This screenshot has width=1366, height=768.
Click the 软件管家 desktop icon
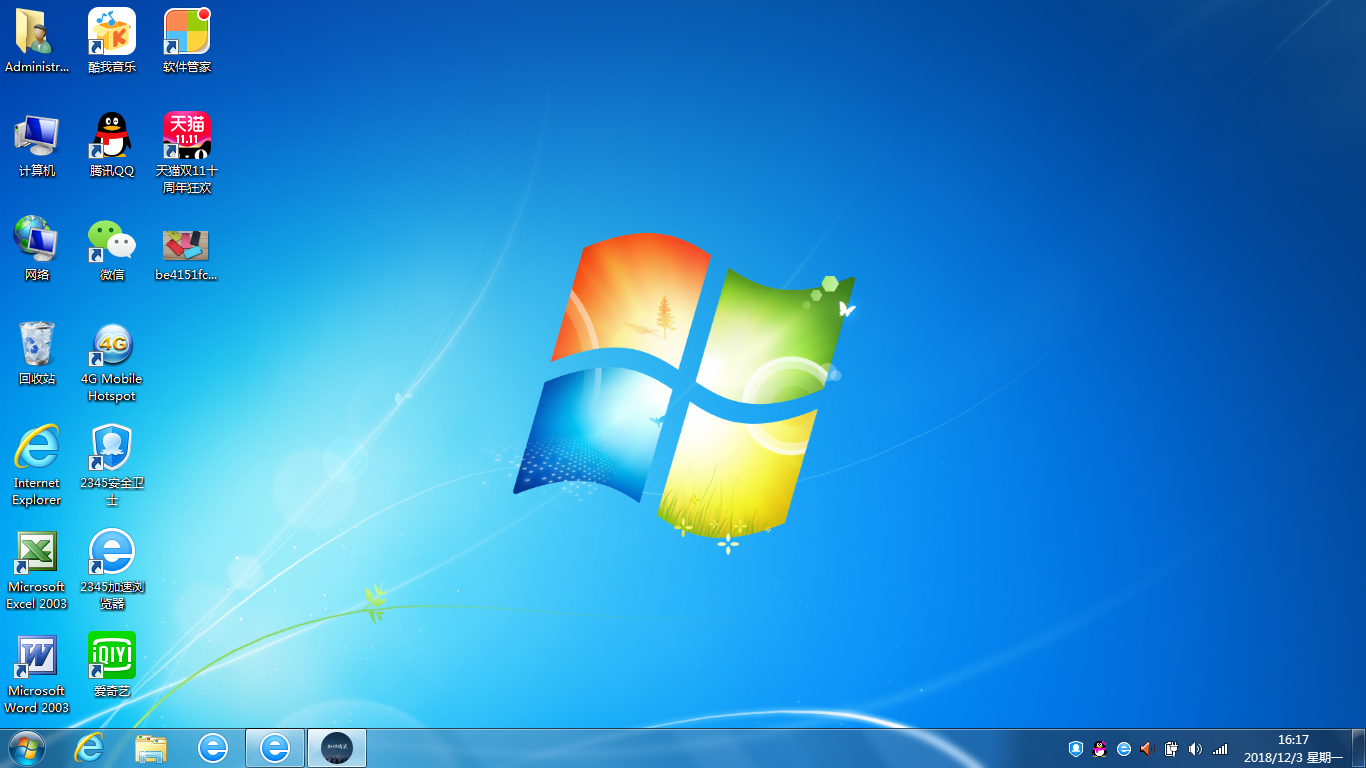pyautogui.click(x=187, y=33)
